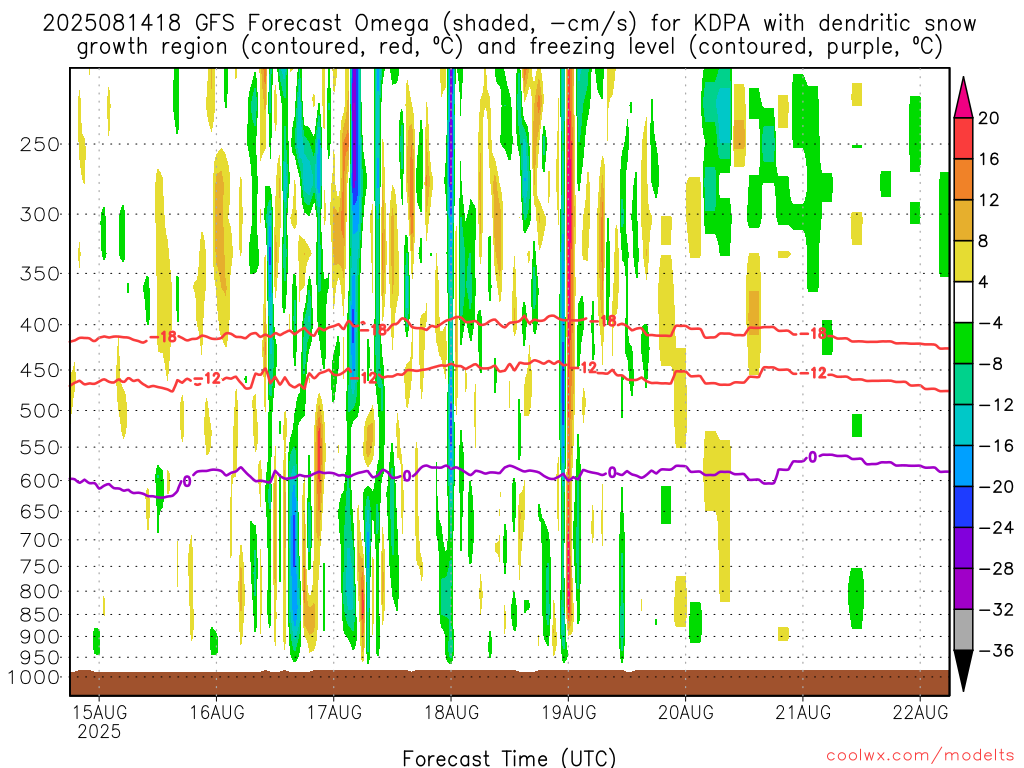The height and width of the screenshot is (768, 1024).
Task: Pick the colorbar swatch between -8 and -12
Action: (x=963, y=384)
